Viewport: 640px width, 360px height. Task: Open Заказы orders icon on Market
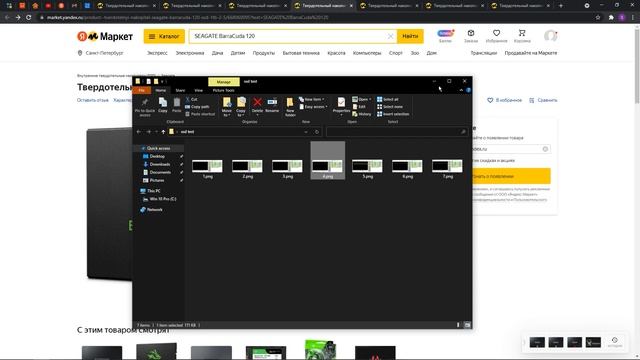pos(471,36)
